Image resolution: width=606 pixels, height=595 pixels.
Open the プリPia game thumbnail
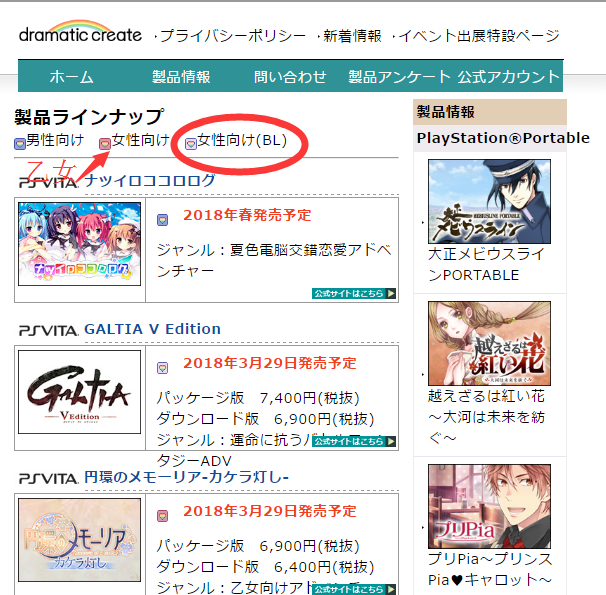click(x=489, y=506)
